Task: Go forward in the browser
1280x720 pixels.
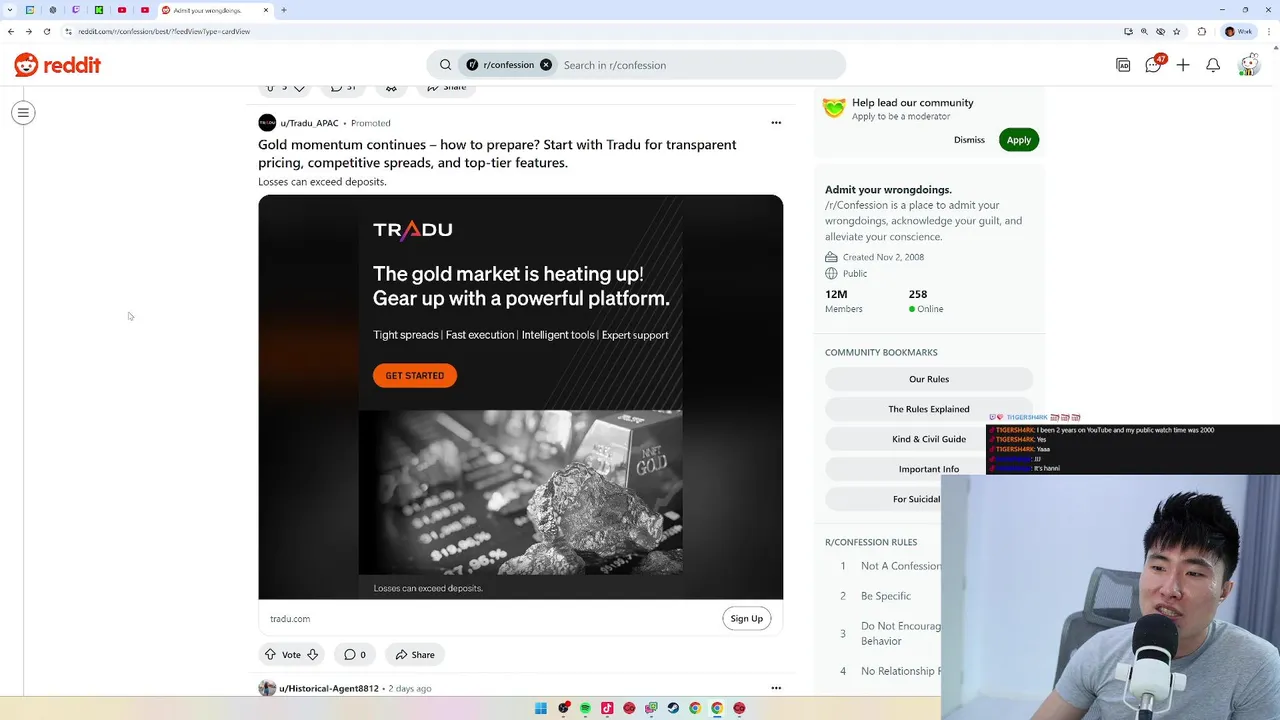Action: pos(28,31)
